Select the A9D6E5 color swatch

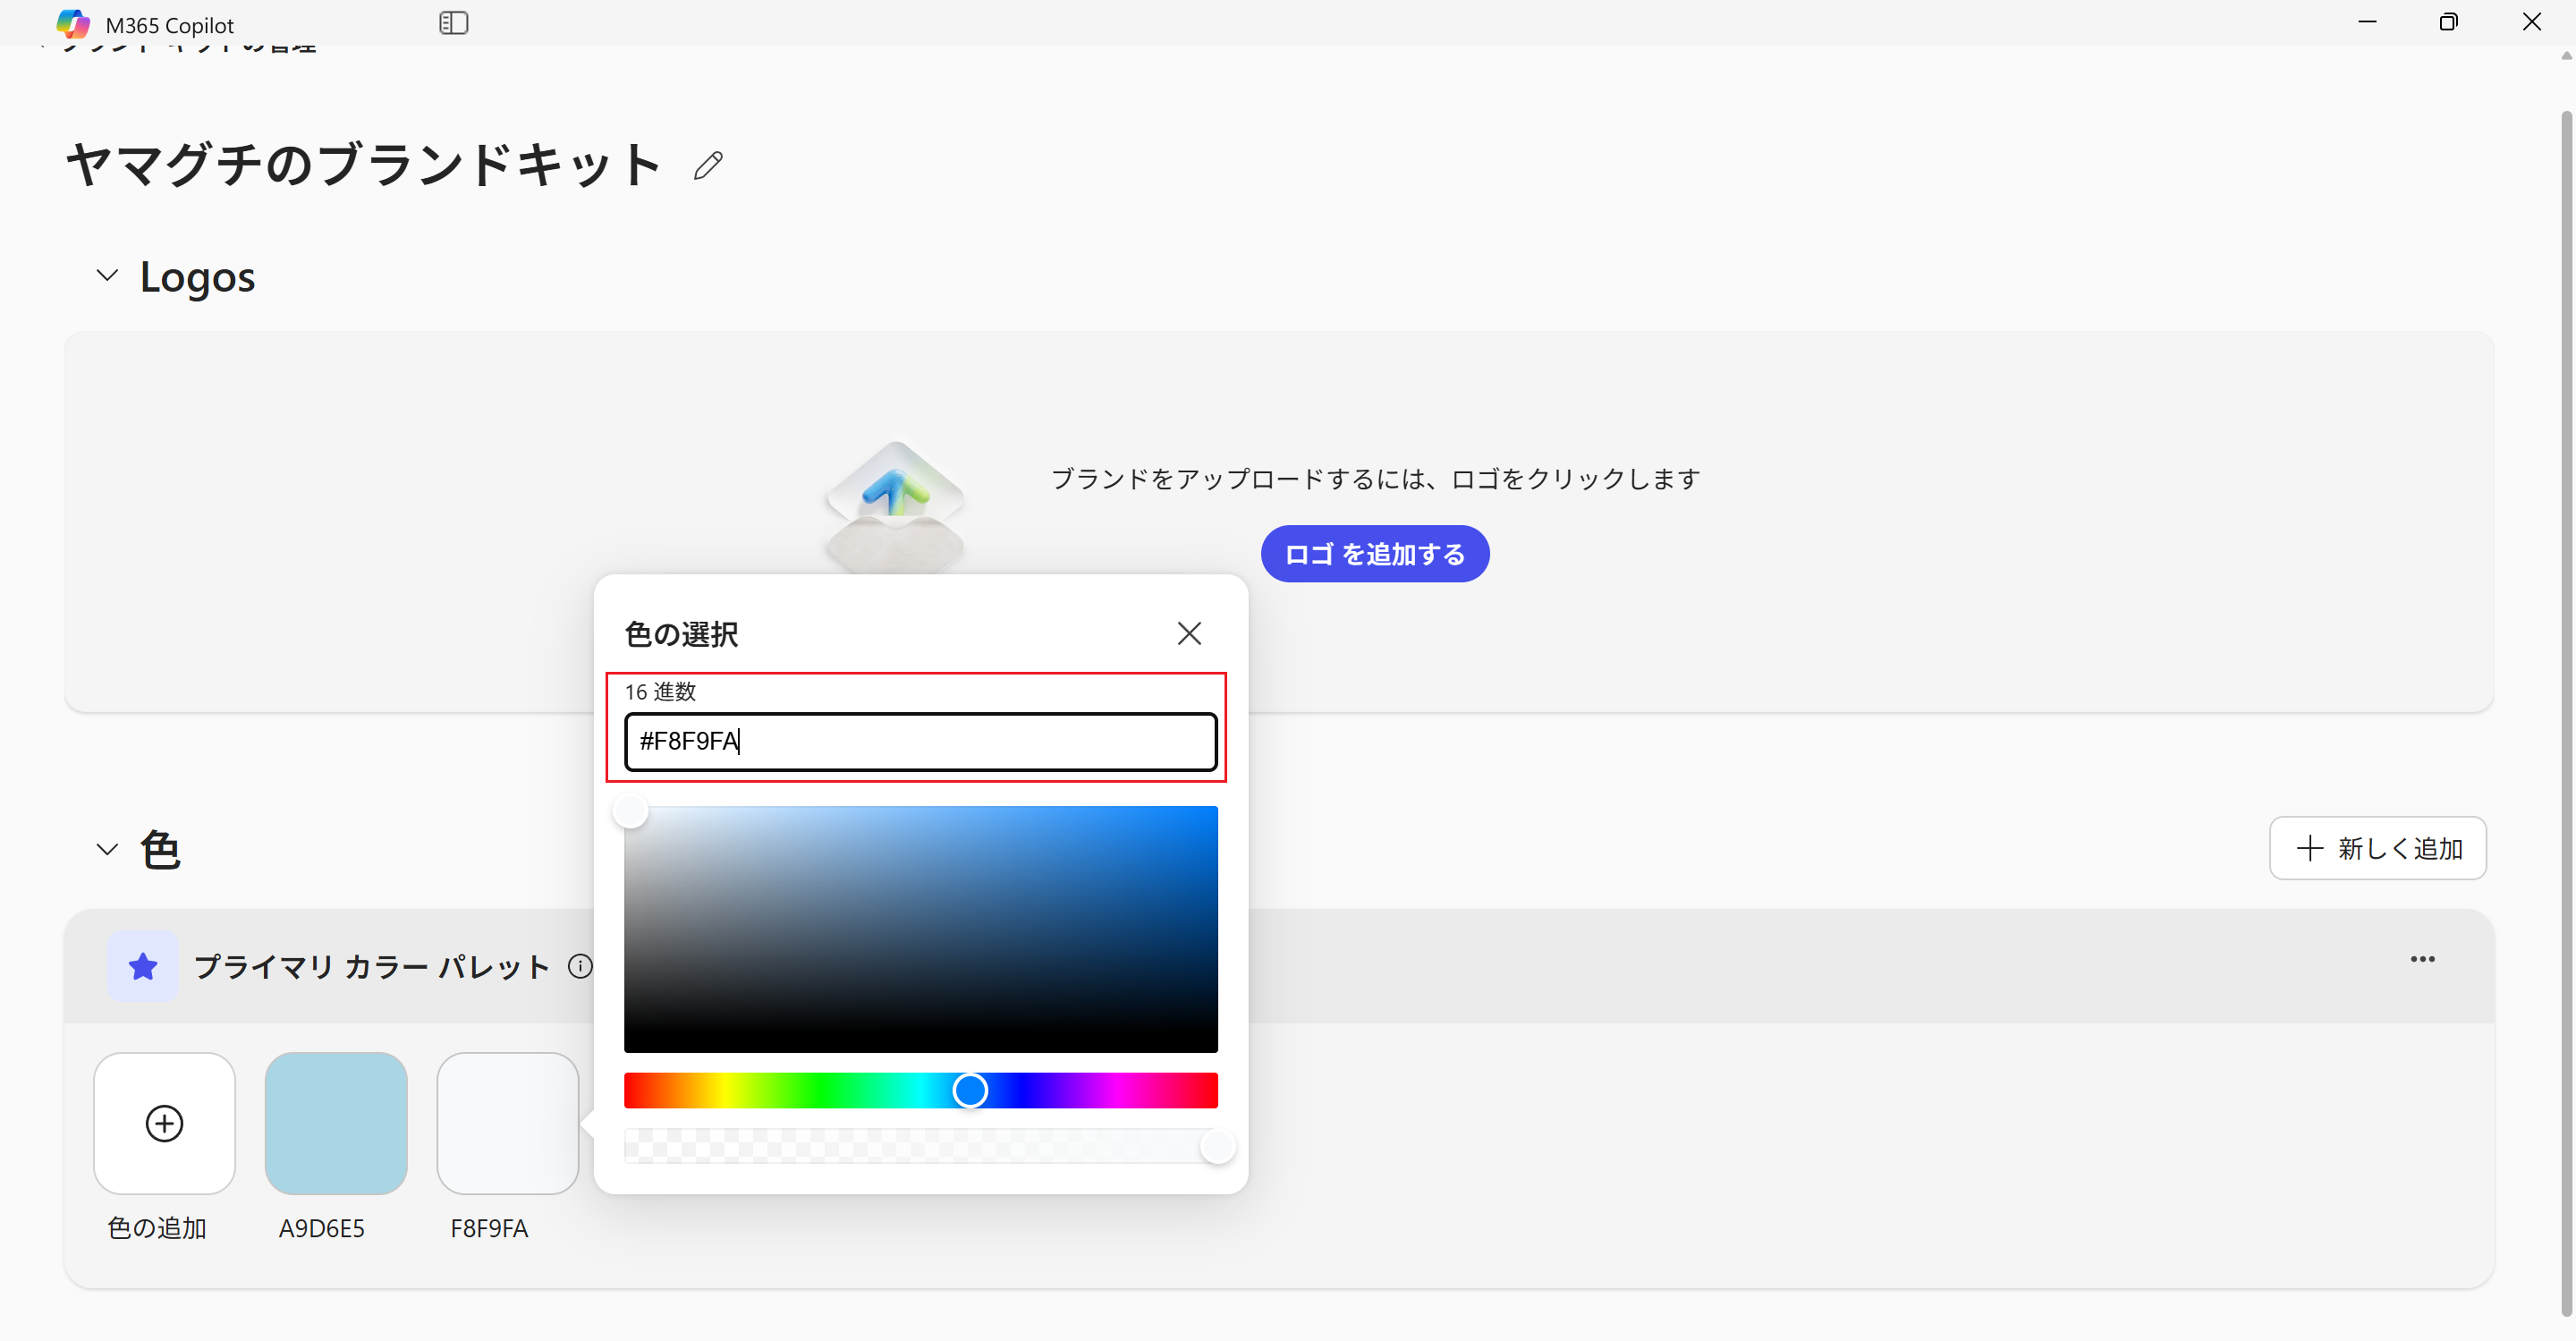coord(335,1123)
